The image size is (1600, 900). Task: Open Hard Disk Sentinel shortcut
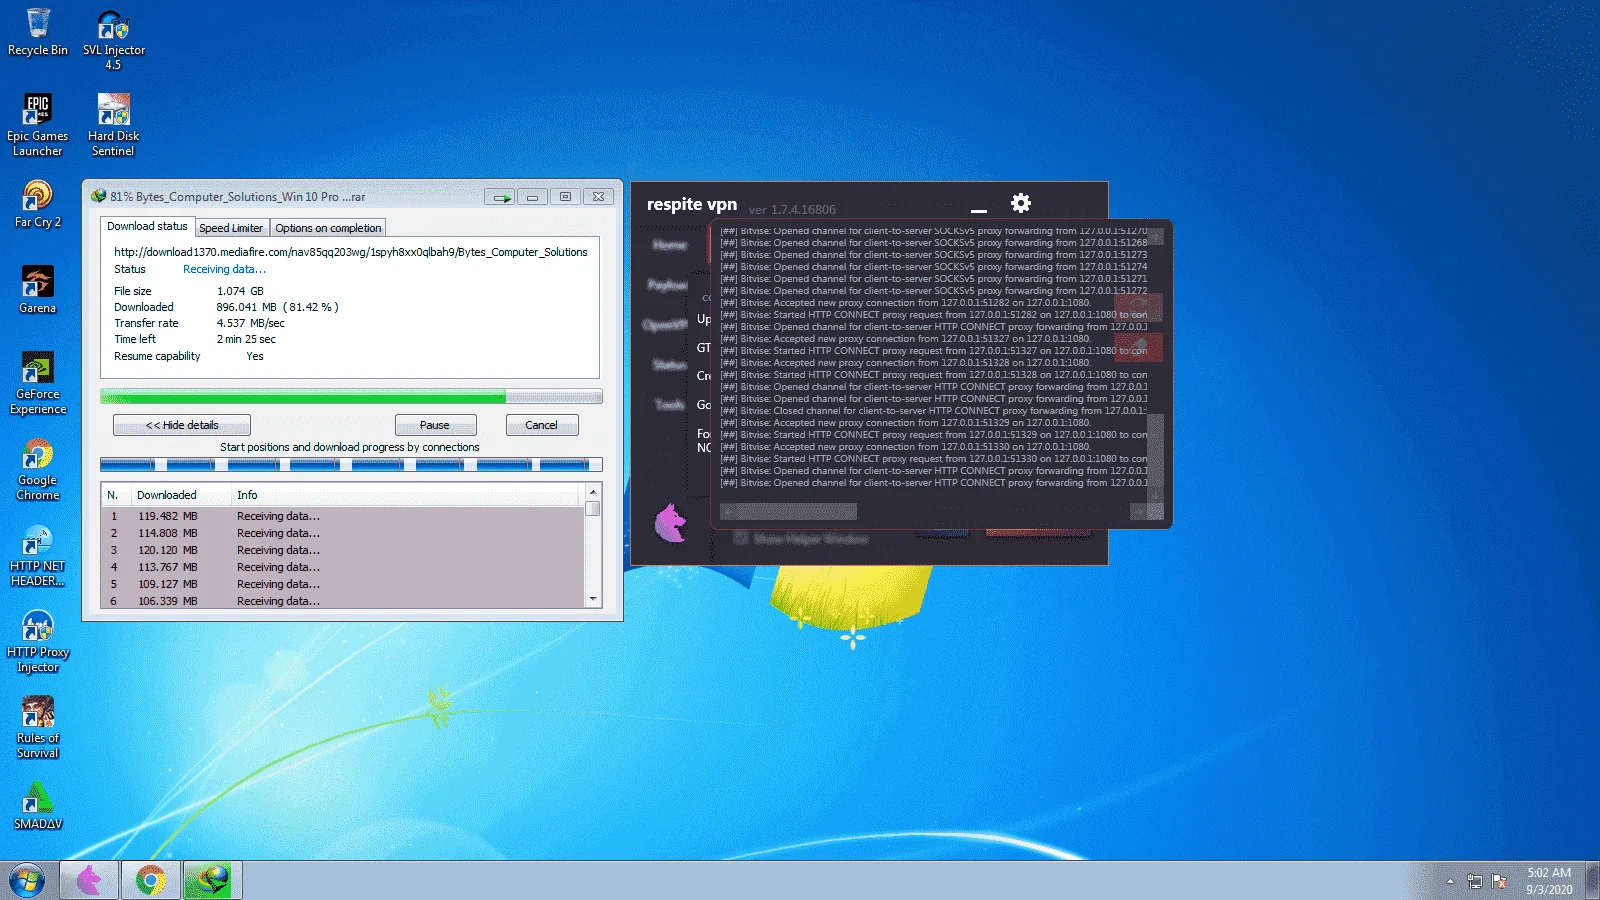click(113, 125)
